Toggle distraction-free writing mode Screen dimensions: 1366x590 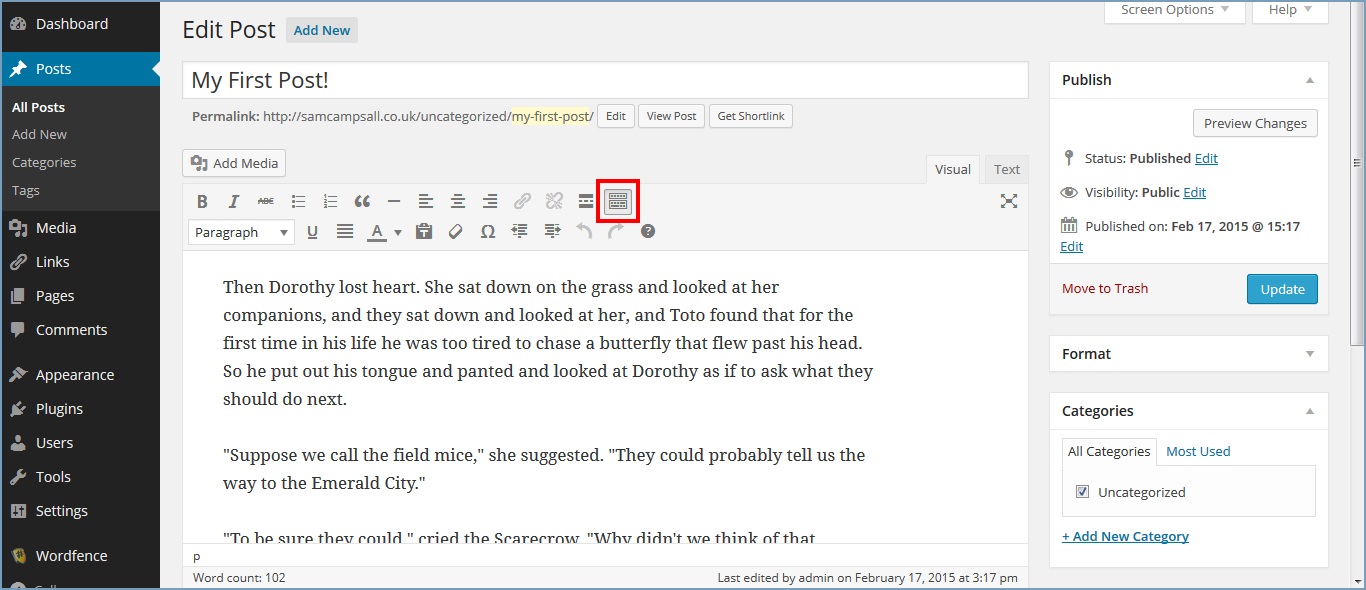[x=1009, y=200]
